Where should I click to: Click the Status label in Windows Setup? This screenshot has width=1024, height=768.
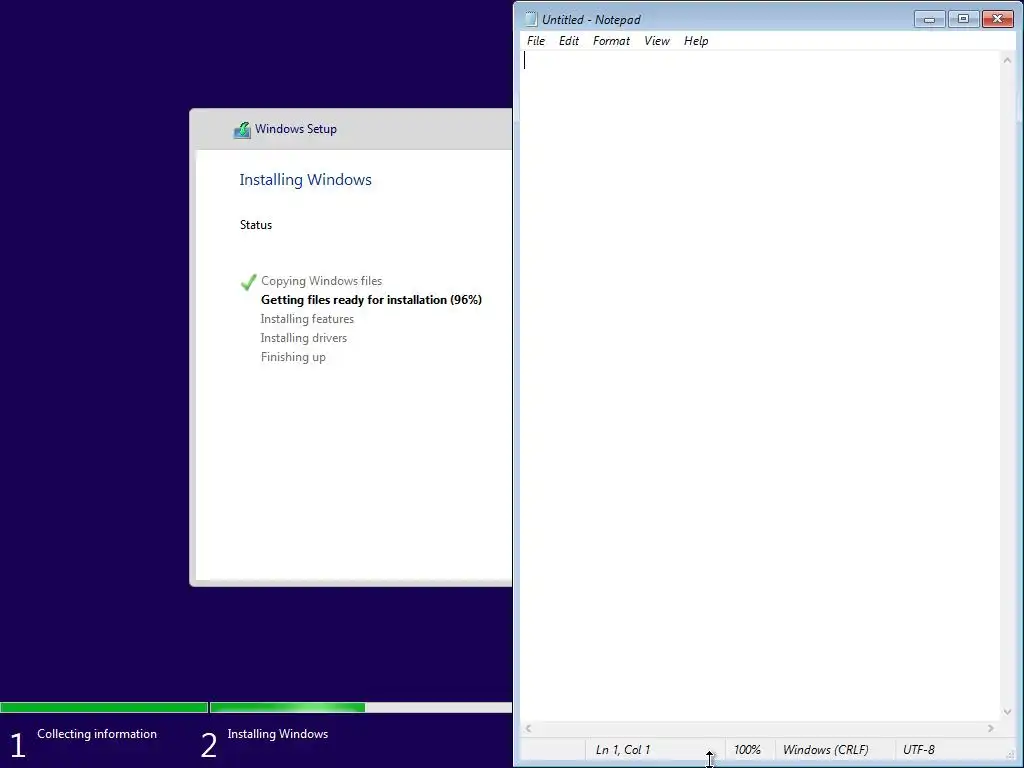[x=255, y=225]
